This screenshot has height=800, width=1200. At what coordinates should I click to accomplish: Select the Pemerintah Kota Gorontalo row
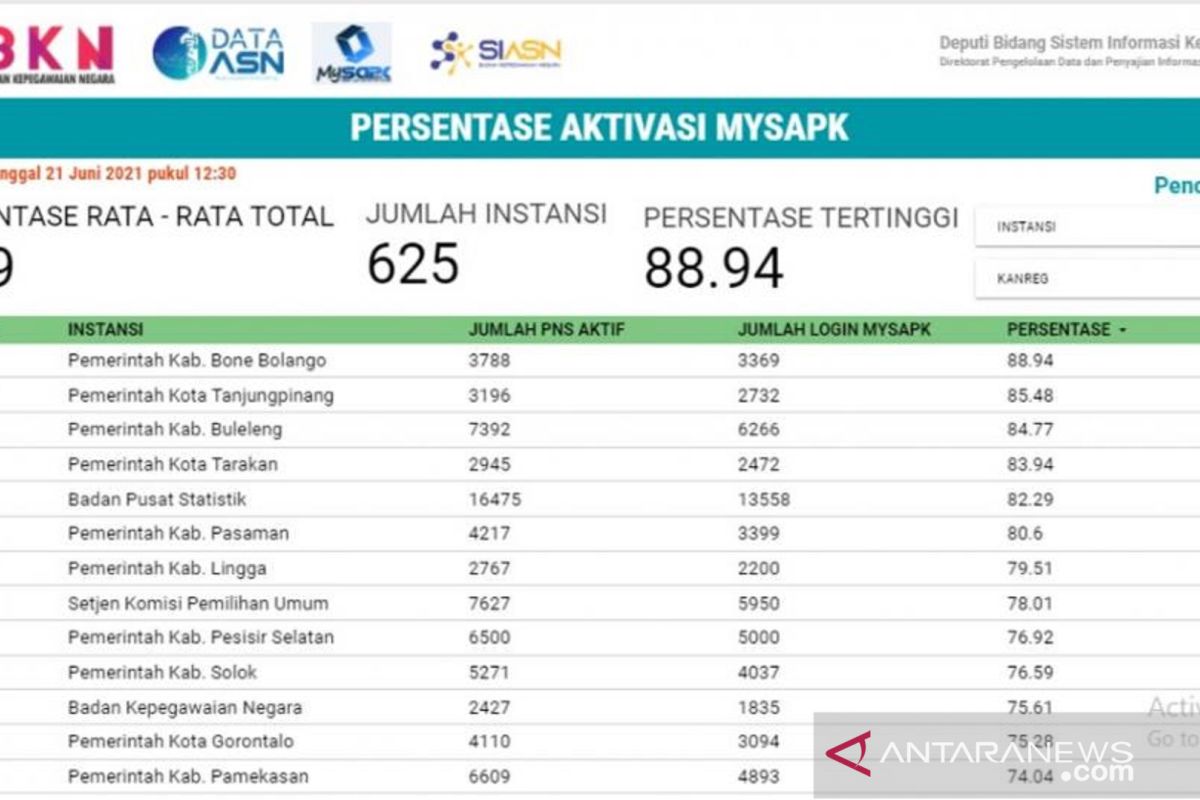click(x=600, y=741)
